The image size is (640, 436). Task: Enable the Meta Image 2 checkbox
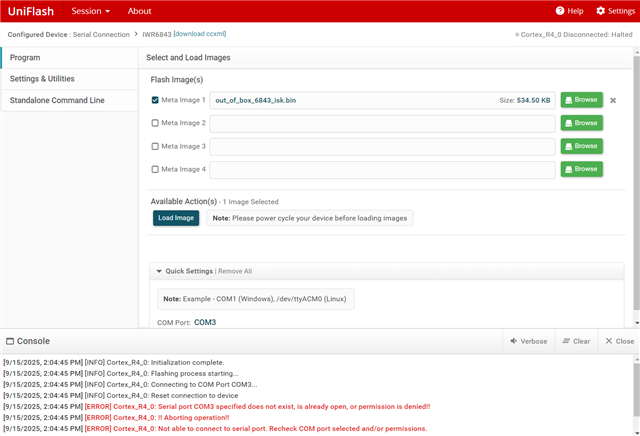pyautogui.click(x=155, y=123)
